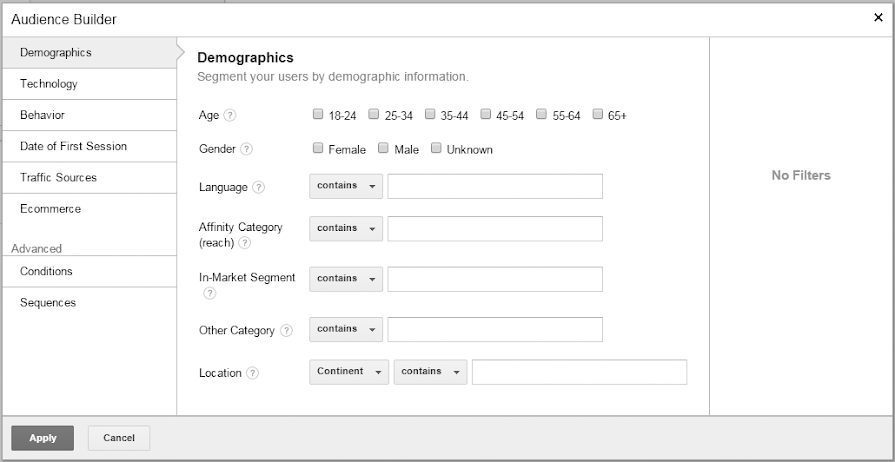Close the Audience Builder dialog
Viewport: 895px width, 462px height.
coord(878,18)
